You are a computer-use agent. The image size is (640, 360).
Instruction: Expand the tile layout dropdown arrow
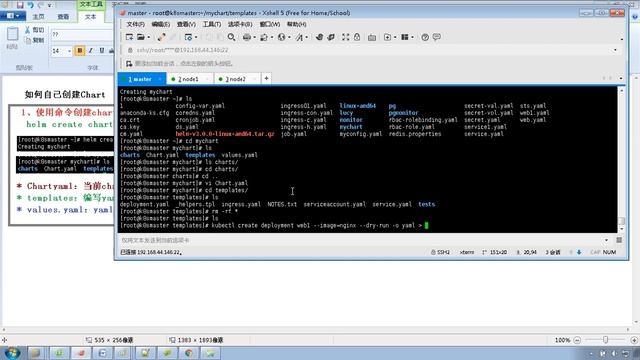pos(412,38)
